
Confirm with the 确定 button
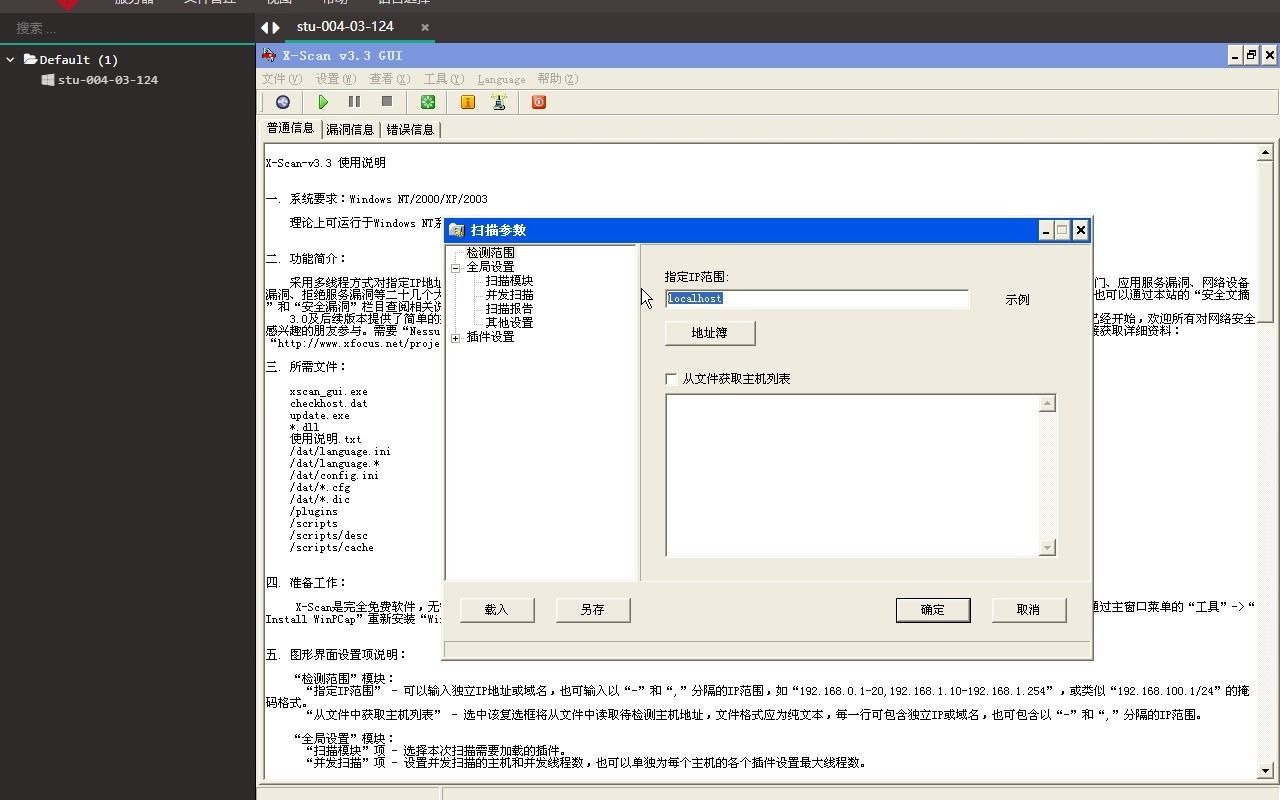tap(933, 610)
